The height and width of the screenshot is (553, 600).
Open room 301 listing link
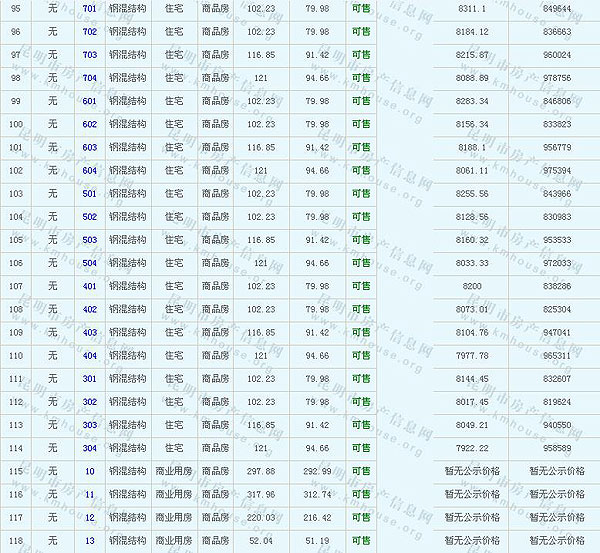[x=90, y=379]
